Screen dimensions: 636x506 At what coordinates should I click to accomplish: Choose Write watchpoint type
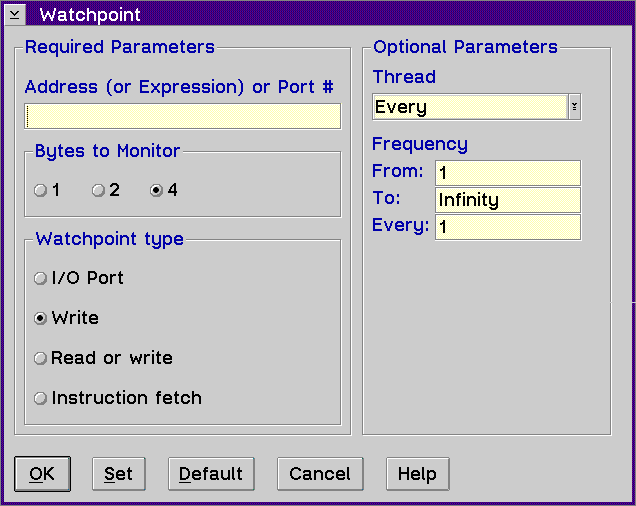coord(66,318)
